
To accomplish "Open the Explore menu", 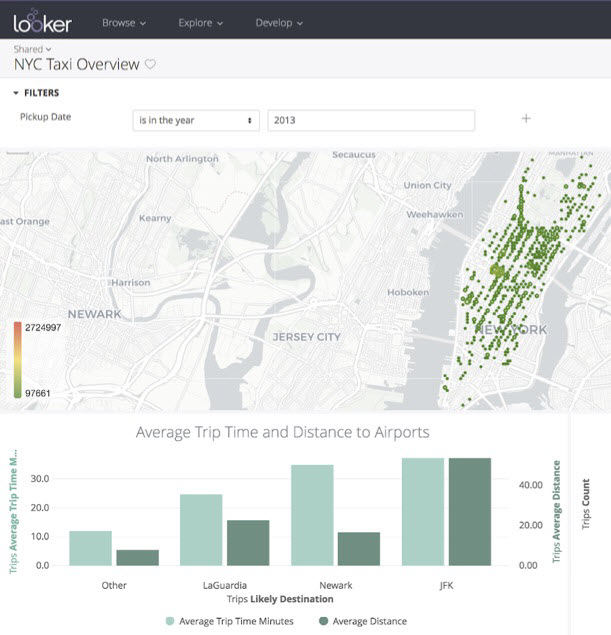I will pos(200,22).
